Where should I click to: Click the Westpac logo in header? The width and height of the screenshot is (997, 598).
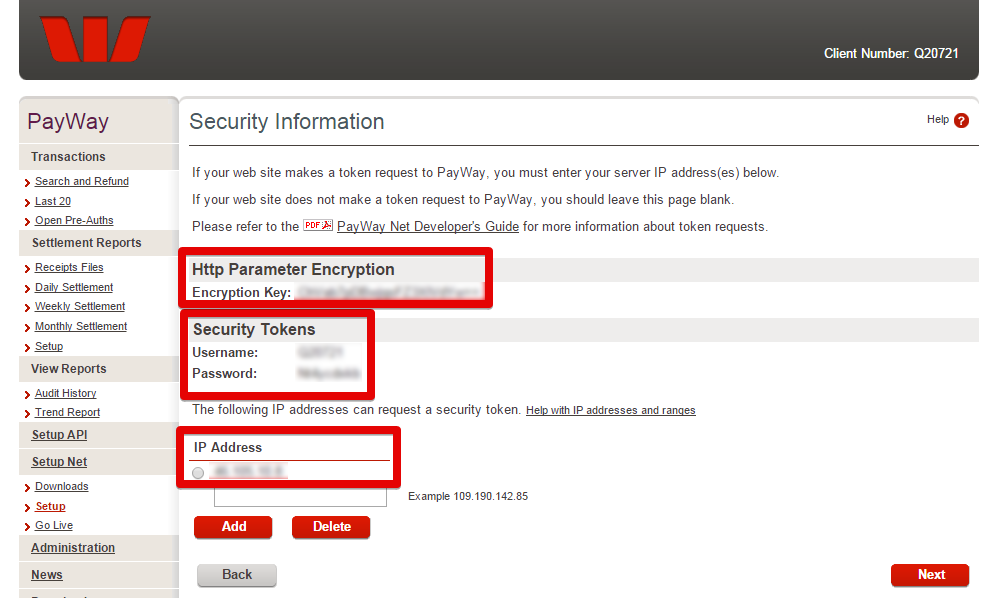pyautogui.click(x=95, y=39)
